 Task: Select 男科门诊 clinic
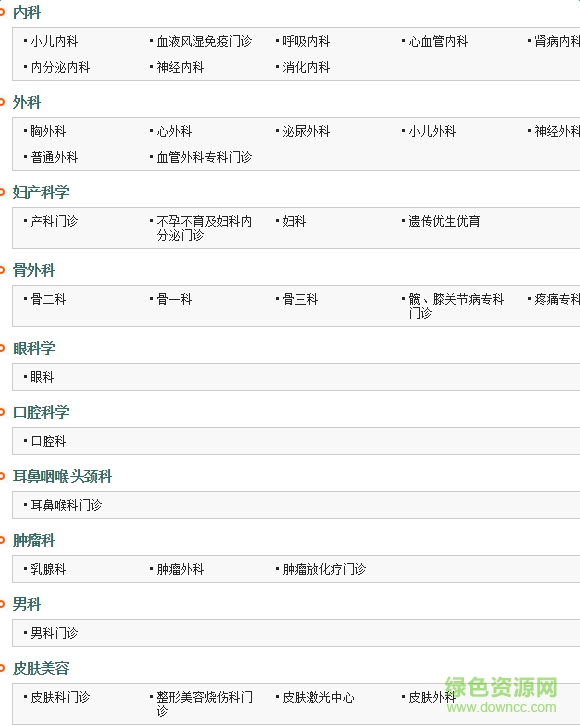click(54, 633)
